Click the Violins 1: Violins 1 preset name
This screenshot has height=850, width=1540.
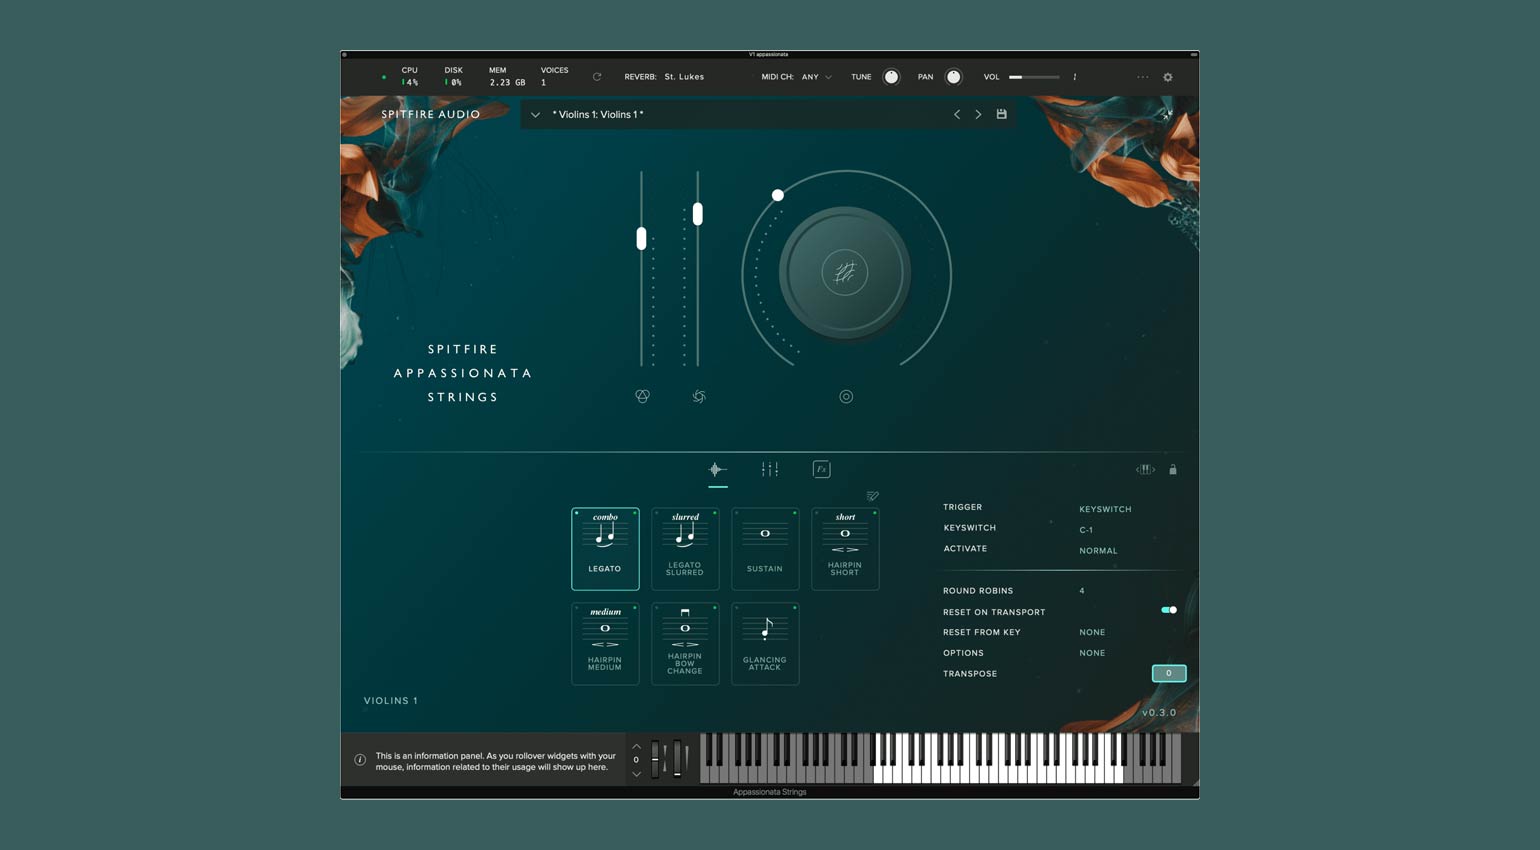[x=598, y=115]
